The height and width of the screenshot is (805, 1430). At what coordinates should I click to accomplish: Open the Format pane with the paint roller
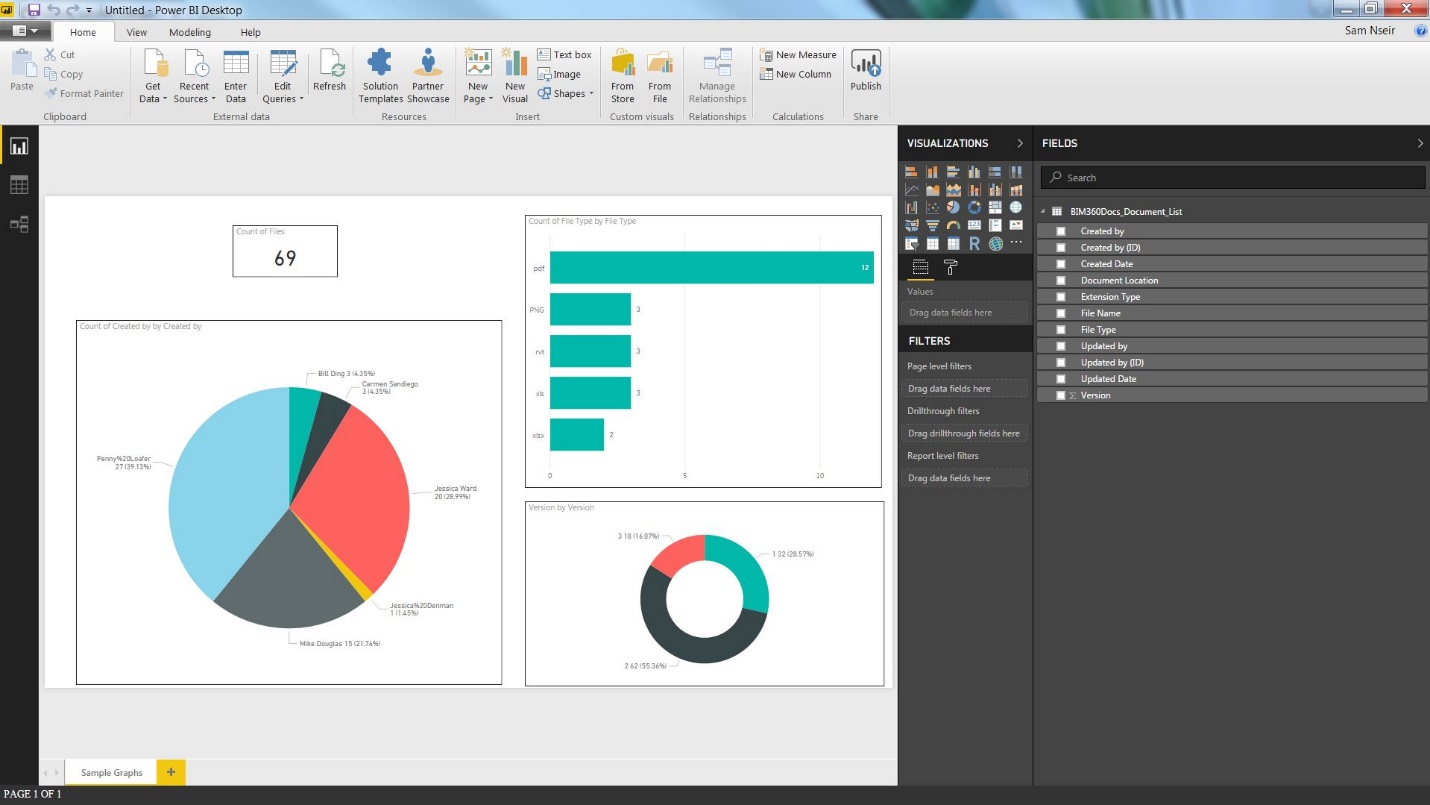pos(950,267)
